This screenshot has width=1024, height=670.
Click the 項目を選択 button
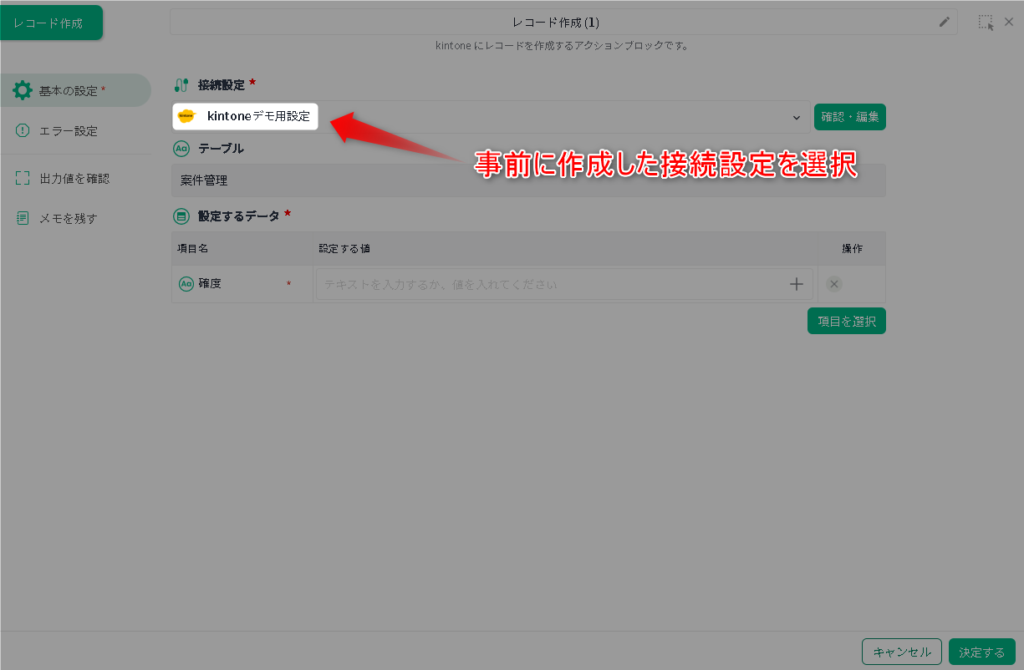846,321
